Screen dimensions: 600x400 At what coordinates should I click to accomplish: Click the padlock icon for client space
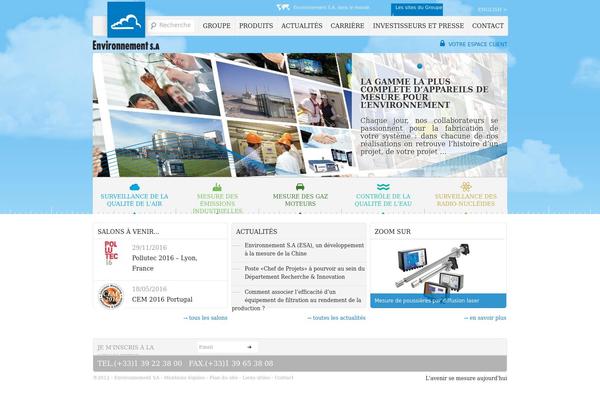tap(442, 44)
